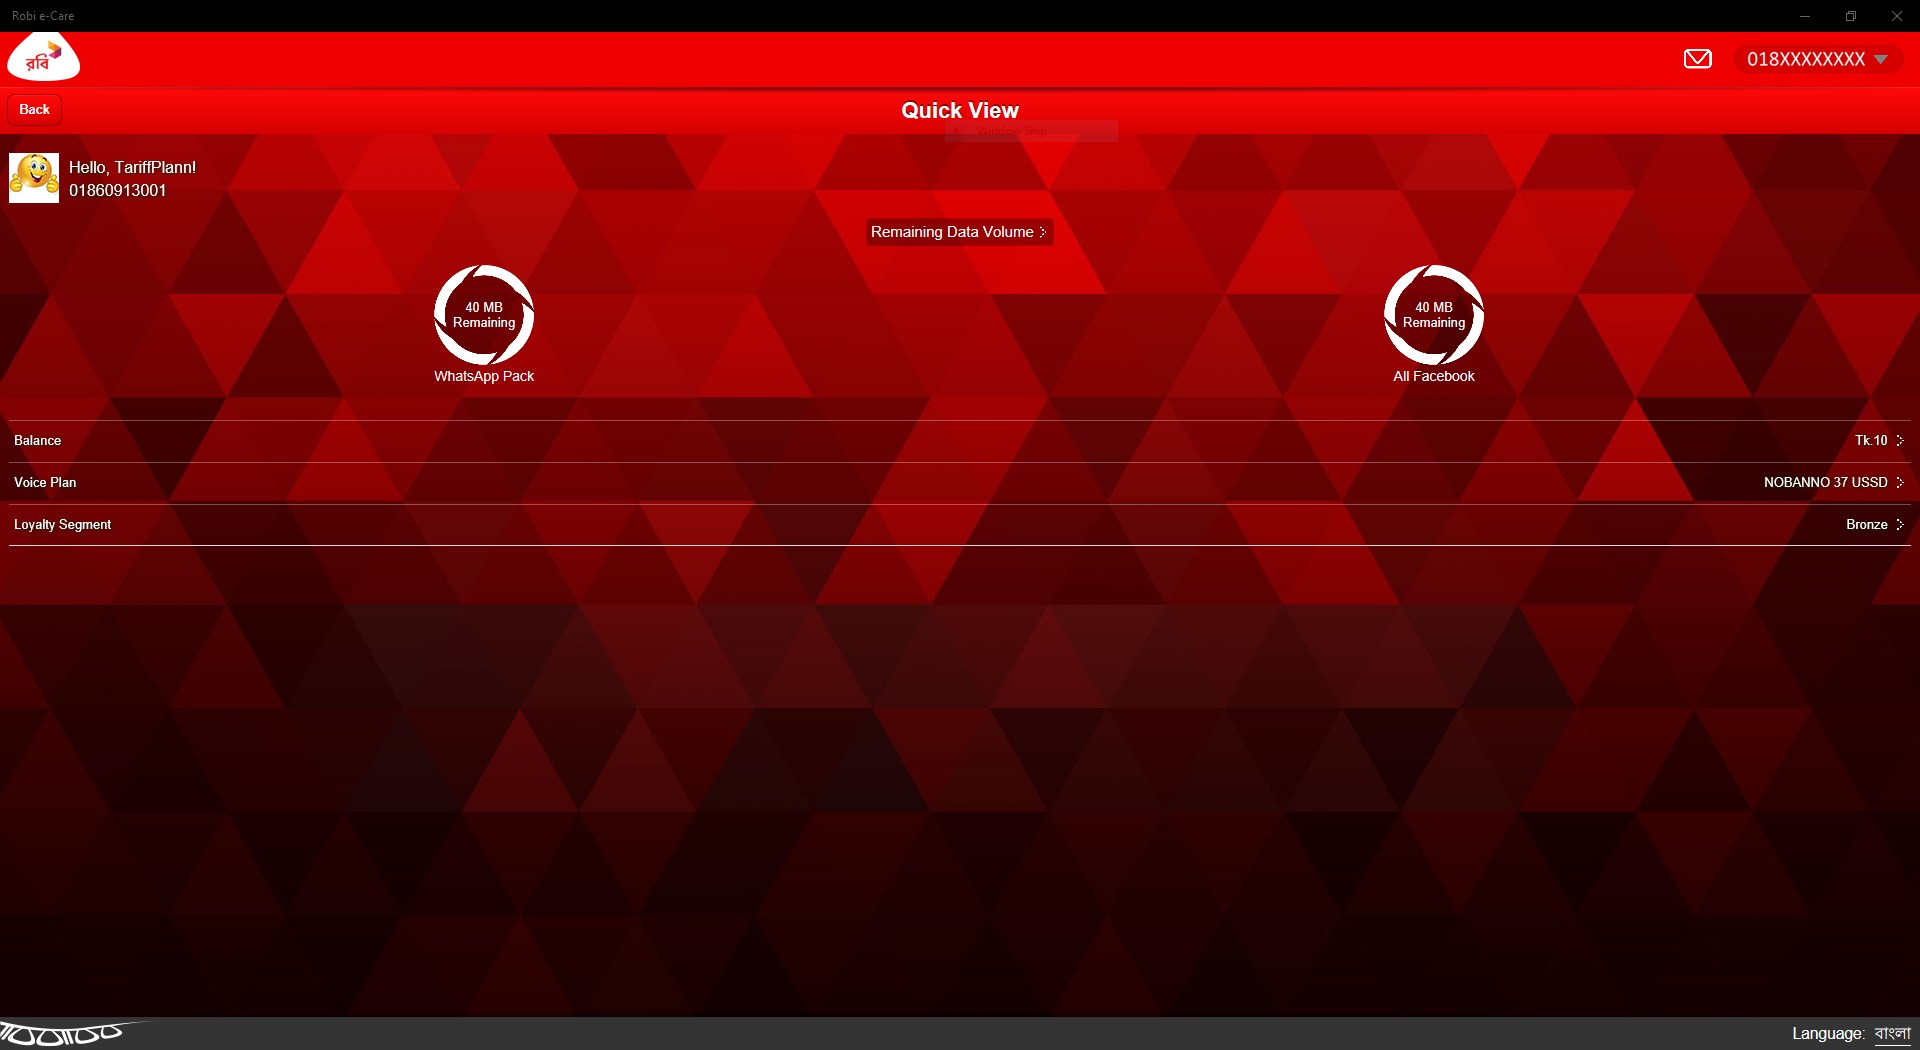Viewport: 1920px width, 1050px height.
Task: Click the phone number 01860913001
Action: 118,190
